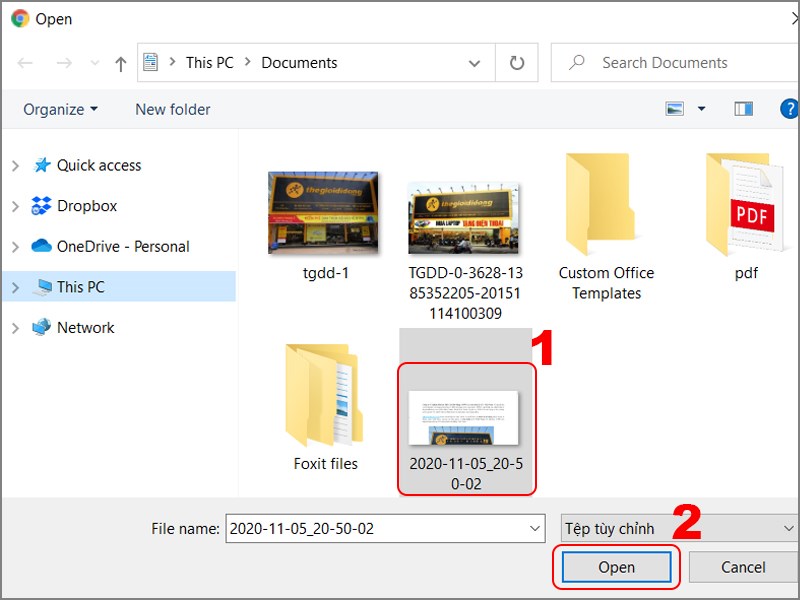The height and width of the screenshot is (600, 800).
Task: Change the view layout icon
Action: point(674,109)
